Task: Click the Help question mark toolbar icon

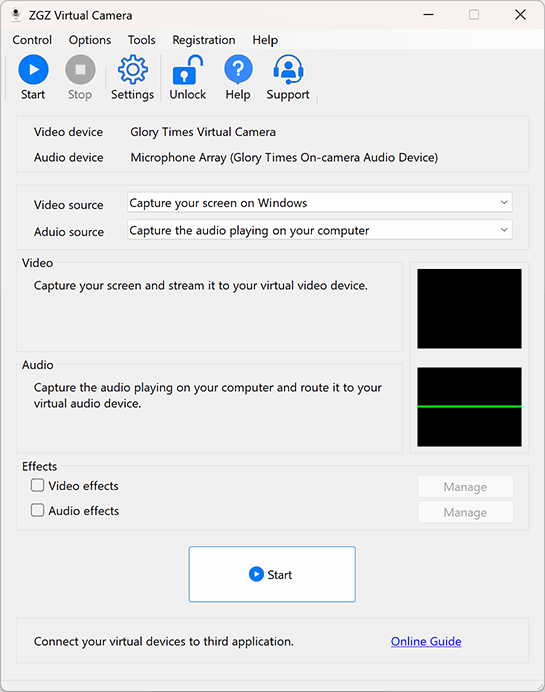Action: pos(238,70)
